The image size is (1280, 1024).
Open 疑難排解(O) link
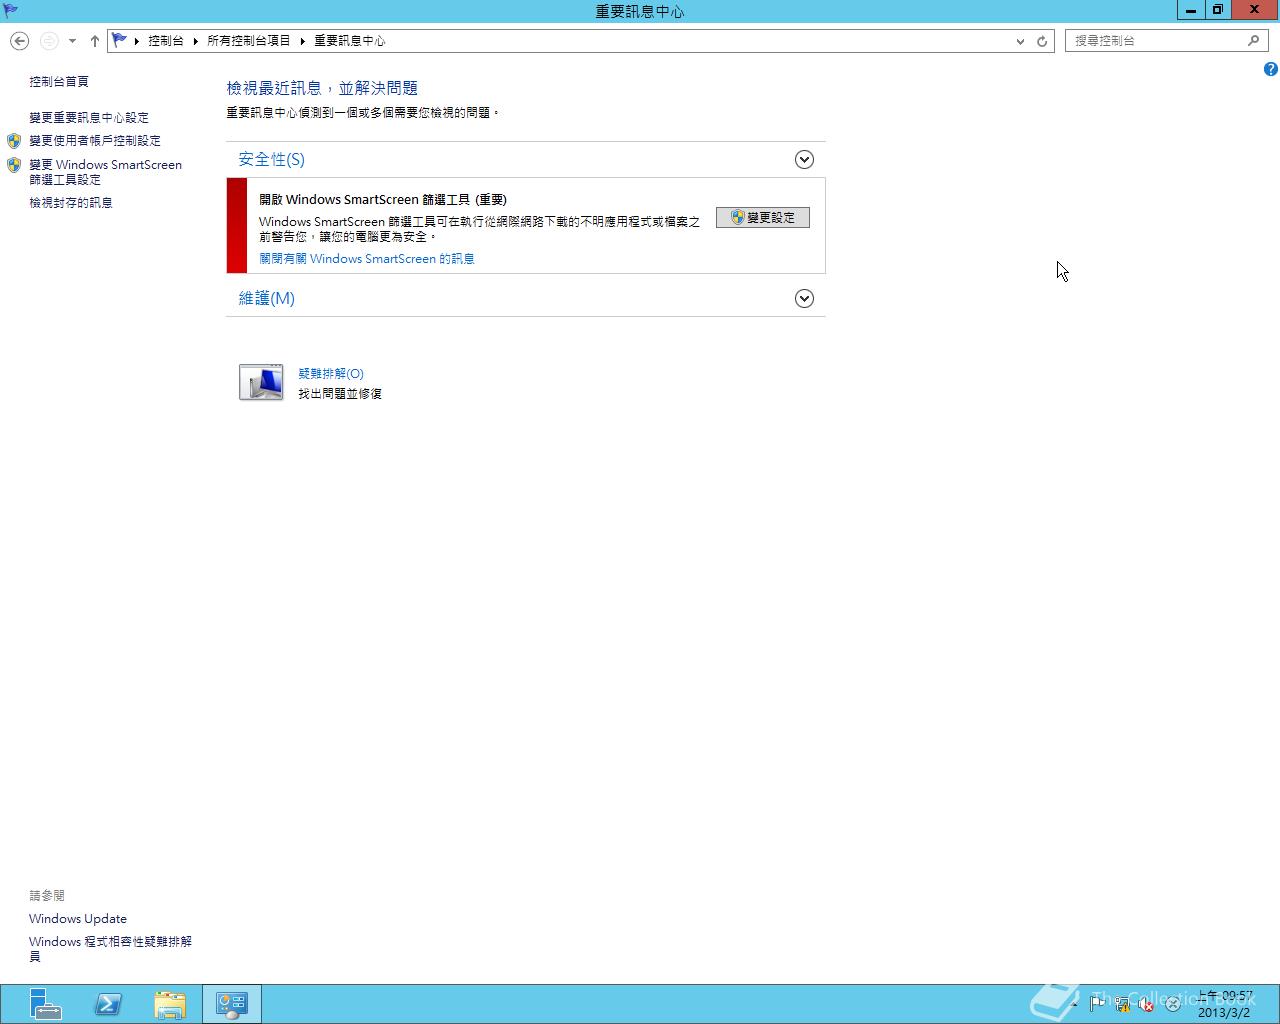point(331,374)
